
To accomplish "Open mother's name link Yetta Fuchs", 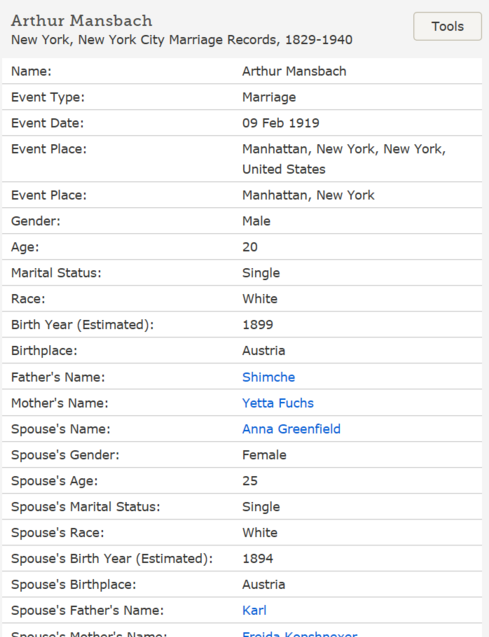I will click(x=278, y=403).
